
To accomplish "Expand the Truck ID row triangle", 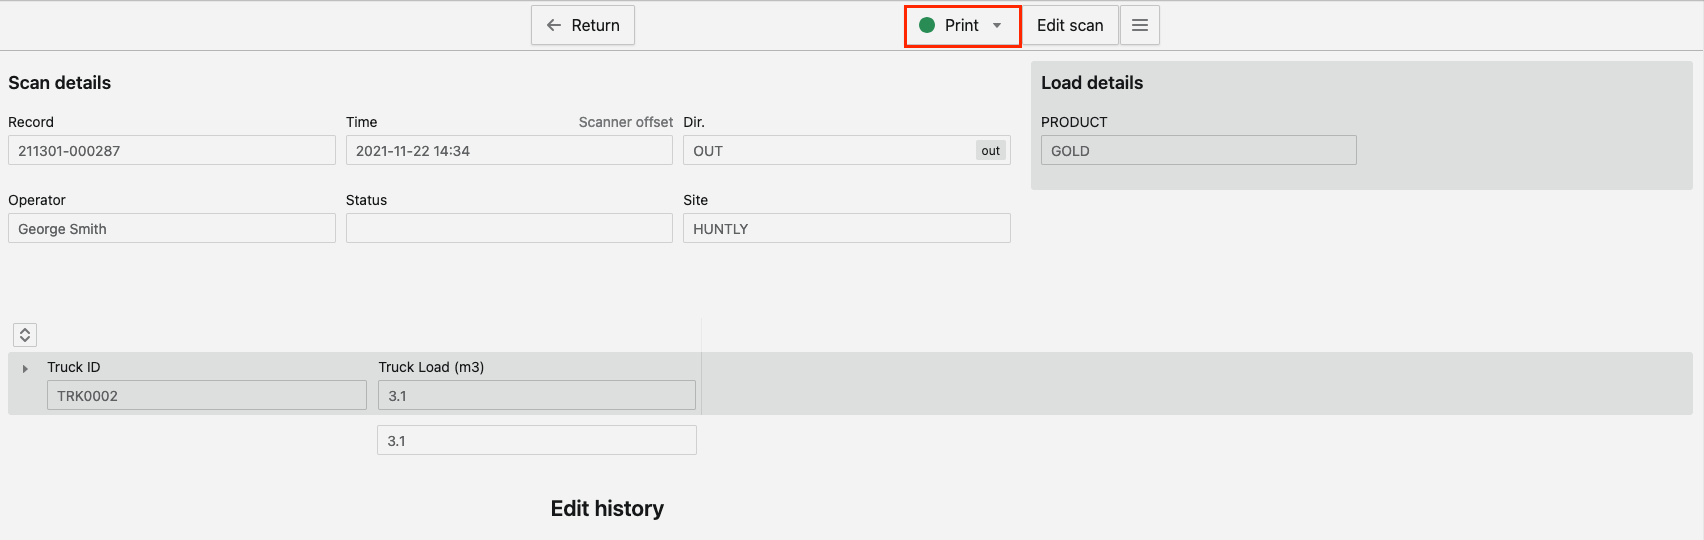I will click(25, 369).
